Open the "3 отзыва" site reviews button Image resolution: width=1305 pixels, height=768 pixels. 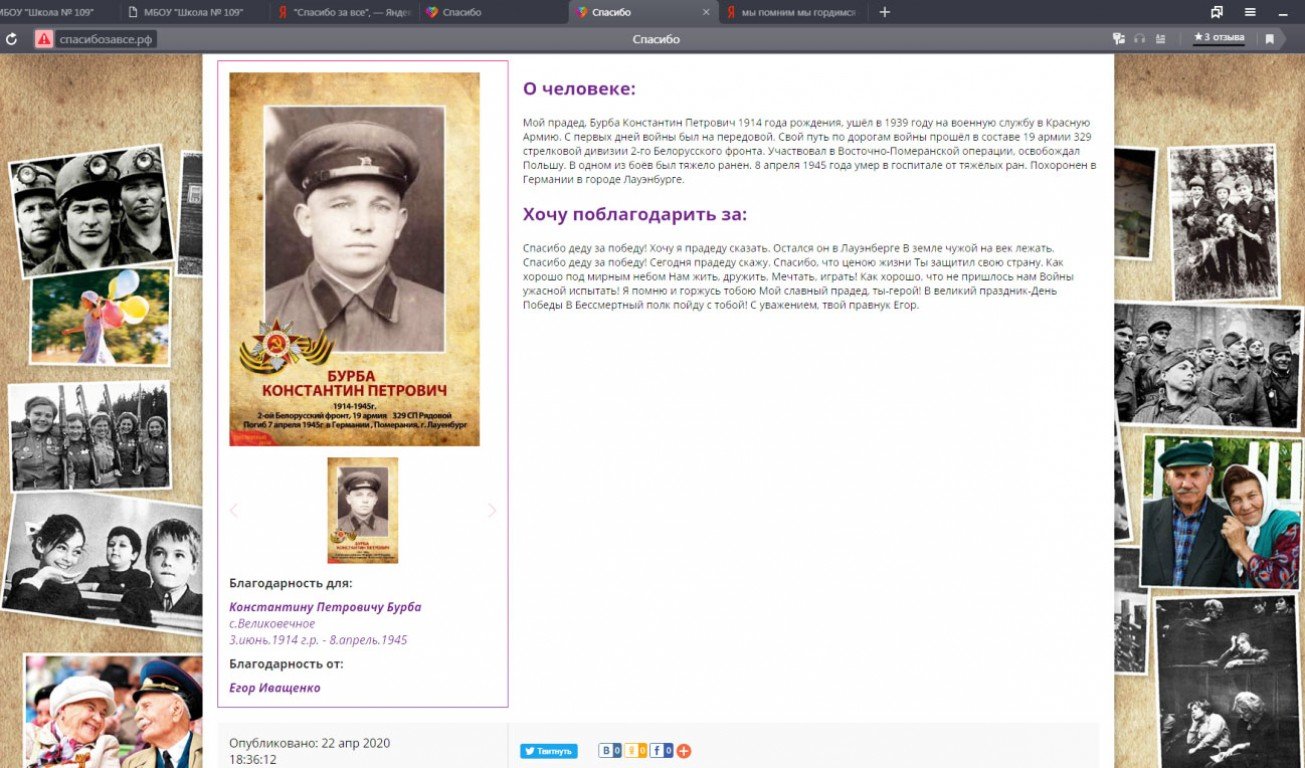pos(1219,38)
